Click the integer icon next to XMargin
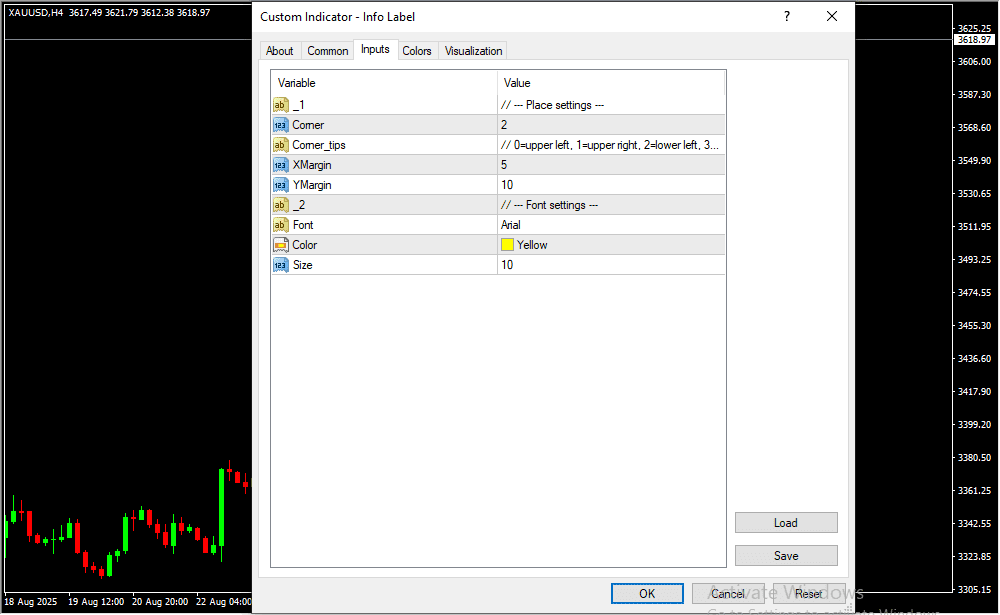 click(280, 165)
